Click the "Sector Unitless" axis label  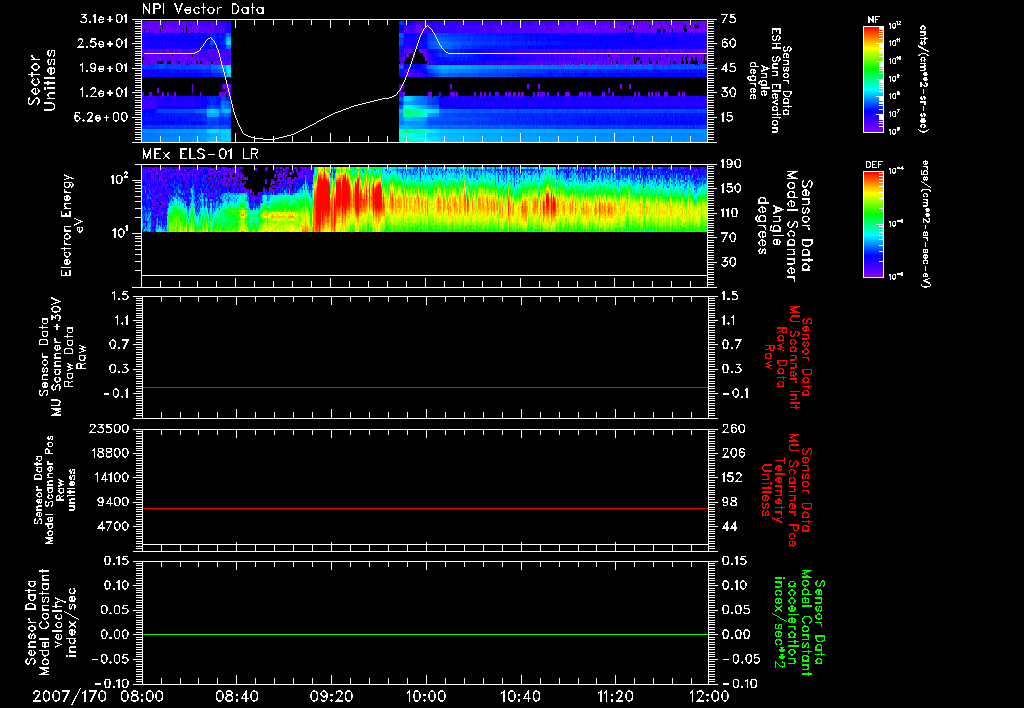[x=42, y=81]
